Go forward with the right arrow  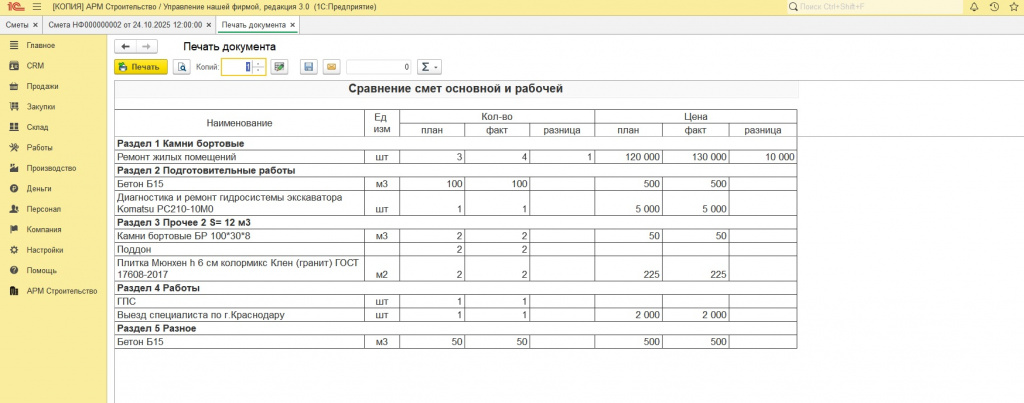click(x=146, y=46)
